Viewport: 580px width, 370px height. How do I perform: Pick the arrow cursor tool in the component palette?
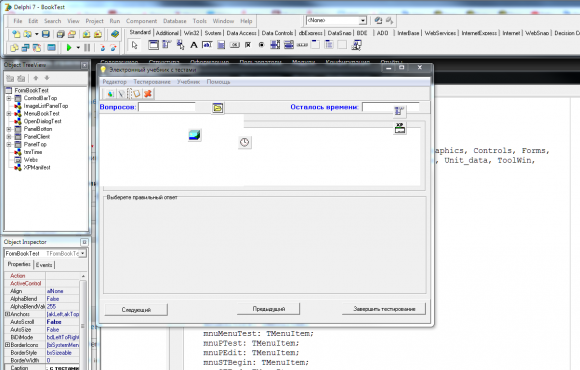pyautogui.click(x=135, y=45)
